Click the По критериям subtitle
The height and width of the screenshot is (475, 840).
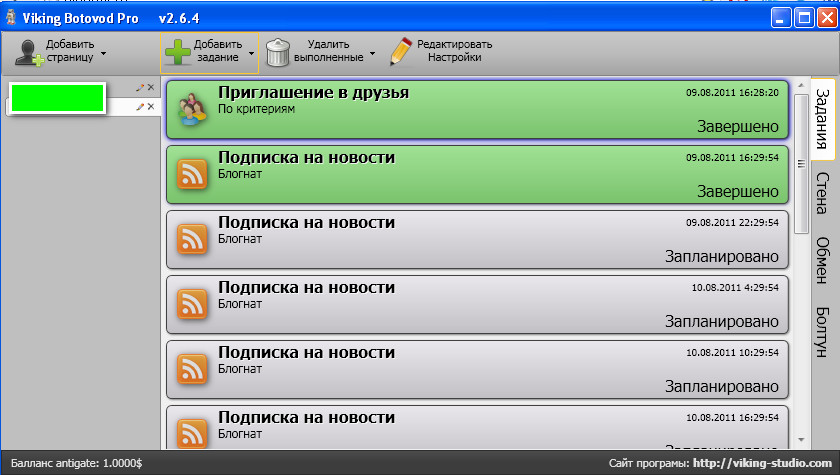point(256,109)
